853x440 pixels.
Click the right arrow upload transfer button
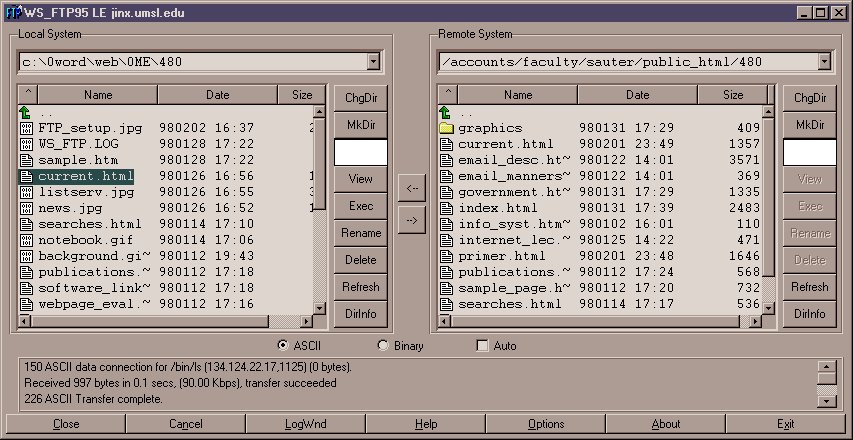coord(412,217)
